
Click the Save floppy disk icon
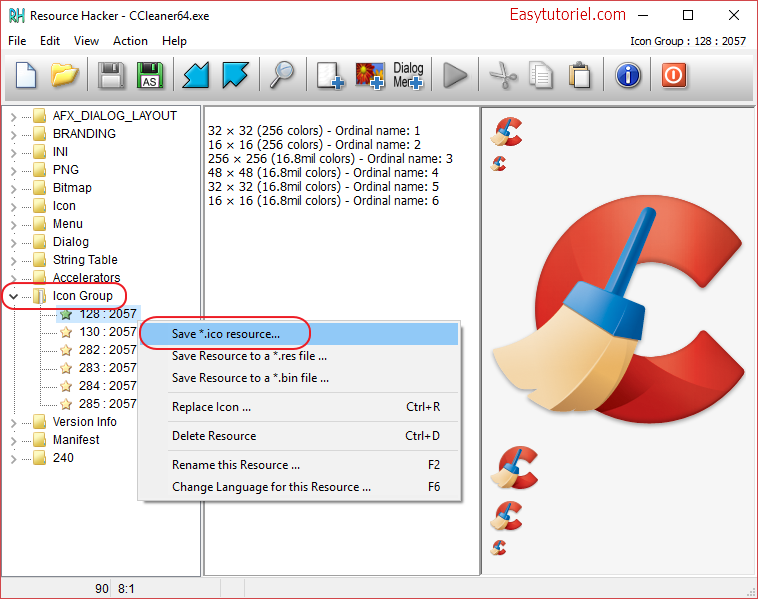coord(111,75)
